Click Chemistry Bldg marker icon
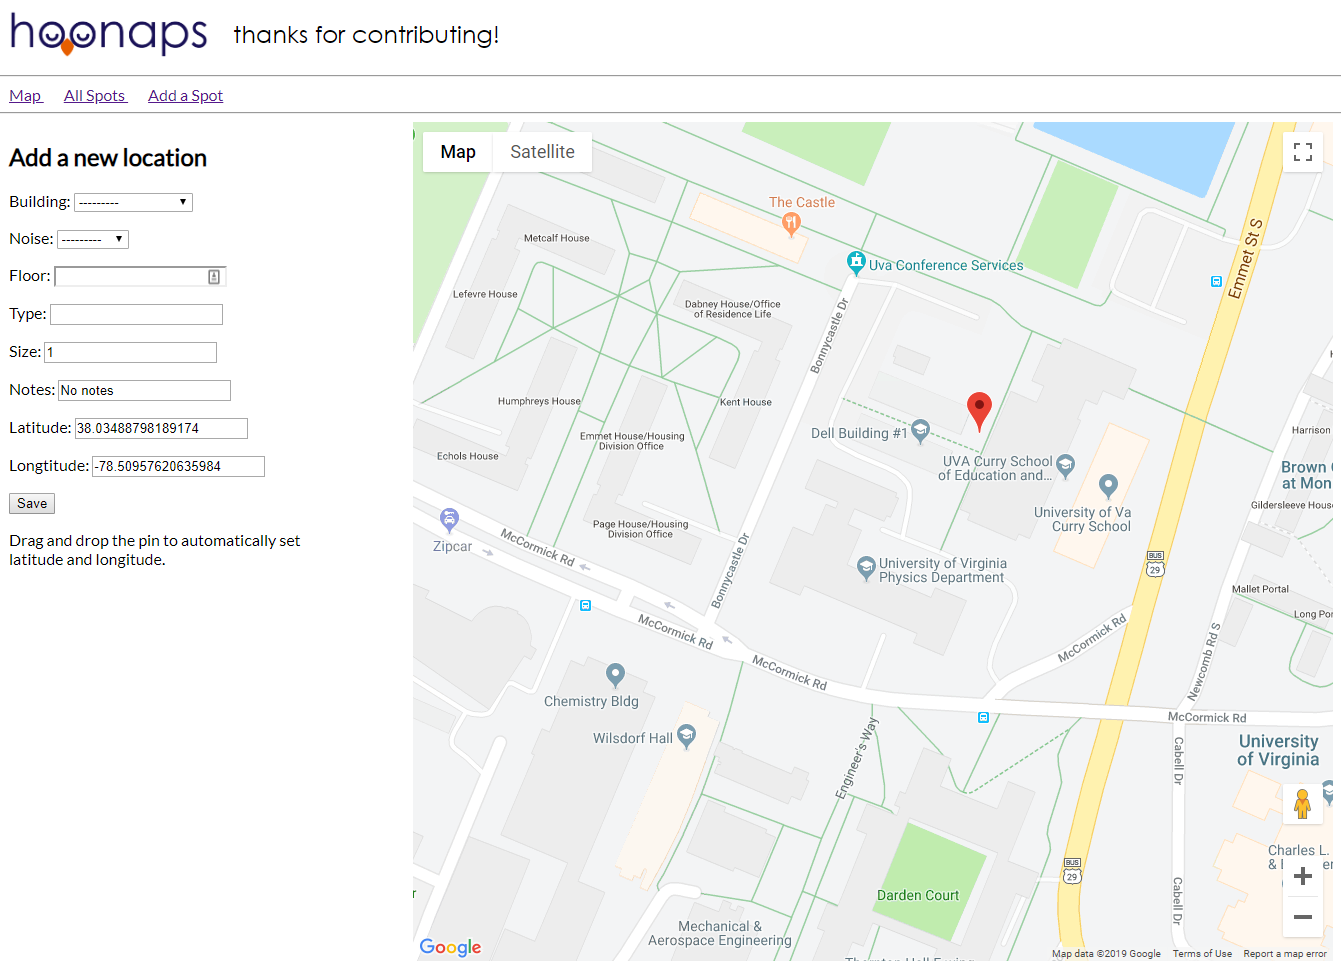This screenshot has height=969, width=1341. (615, 675)
